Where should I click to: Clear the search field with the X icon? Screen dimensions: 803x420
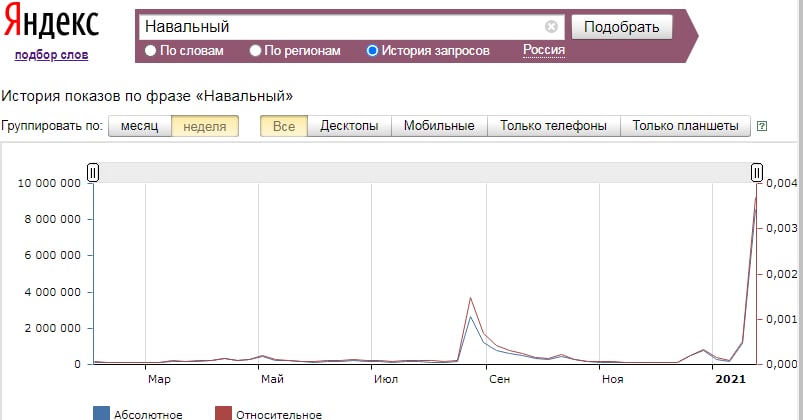pos(551,27)
